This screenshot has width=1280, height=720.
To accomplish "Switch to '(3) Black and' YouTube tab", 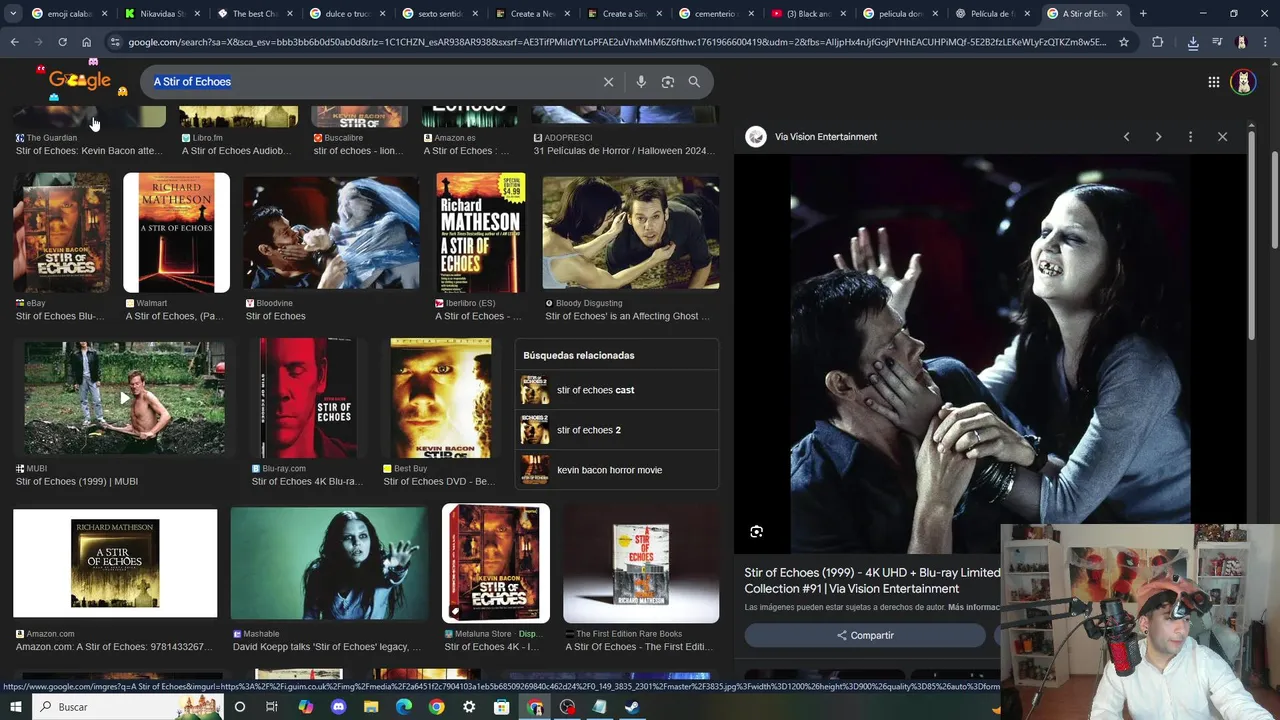I will 809,14.
